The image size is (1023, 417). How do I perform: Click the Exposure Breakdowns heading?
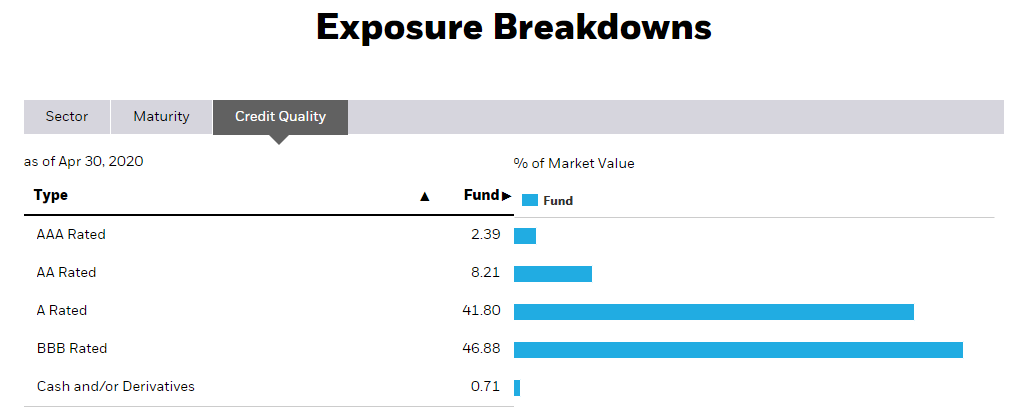click(x=513, y=28)
